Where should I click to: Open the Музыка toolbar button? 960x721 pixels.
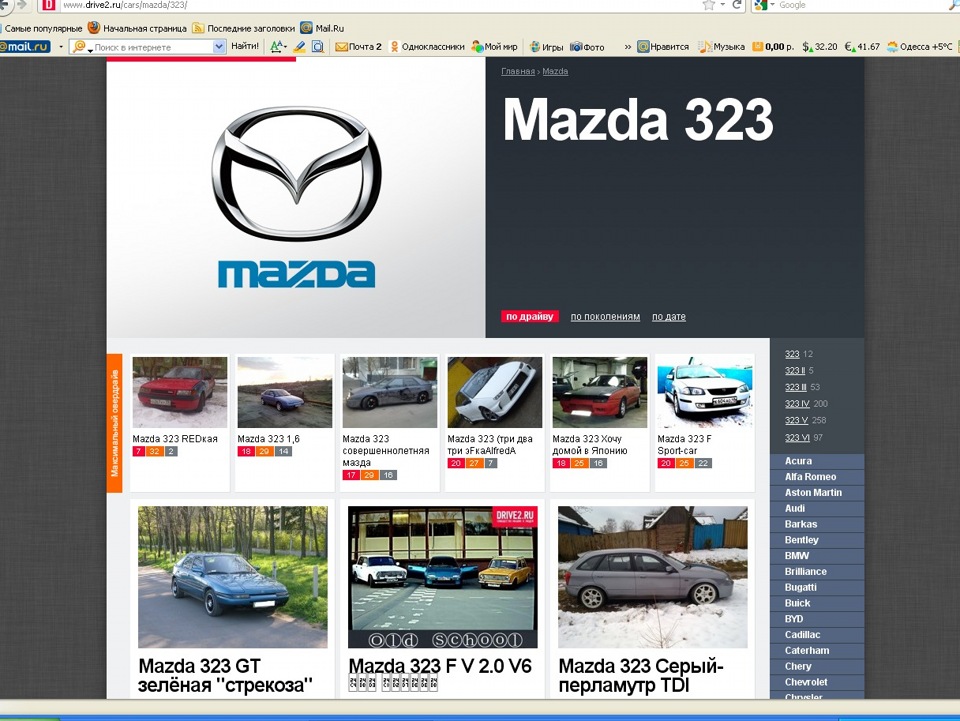pyautogui.click(x=722, y=47)
